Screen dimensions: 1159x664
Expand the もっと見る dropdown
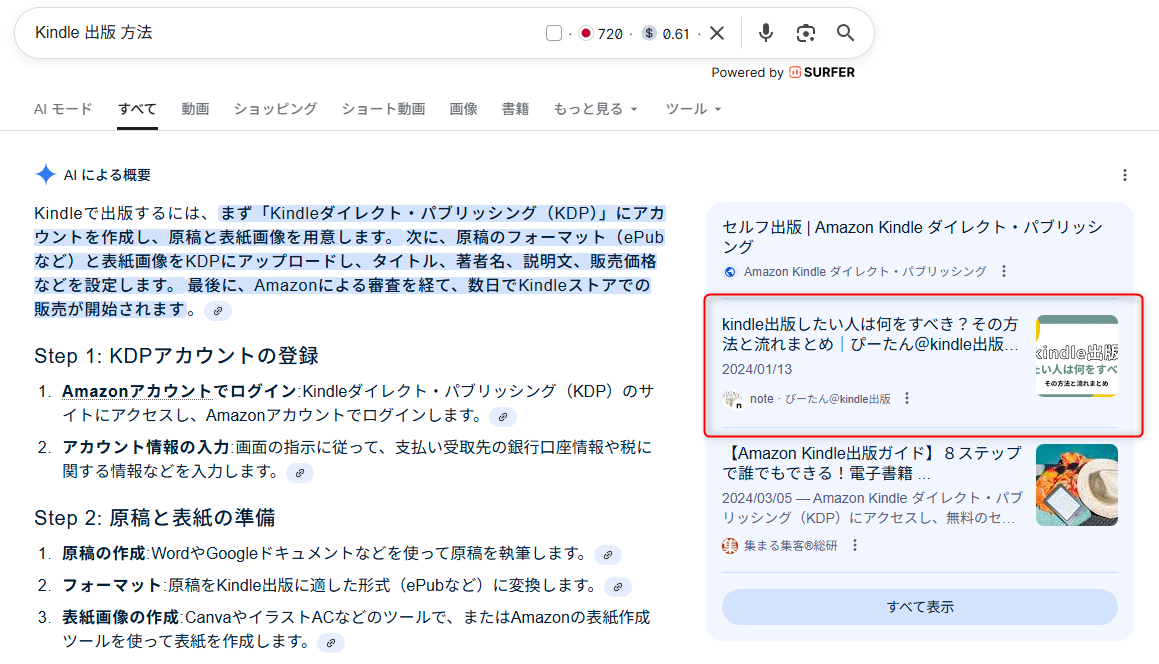[595, 109]
